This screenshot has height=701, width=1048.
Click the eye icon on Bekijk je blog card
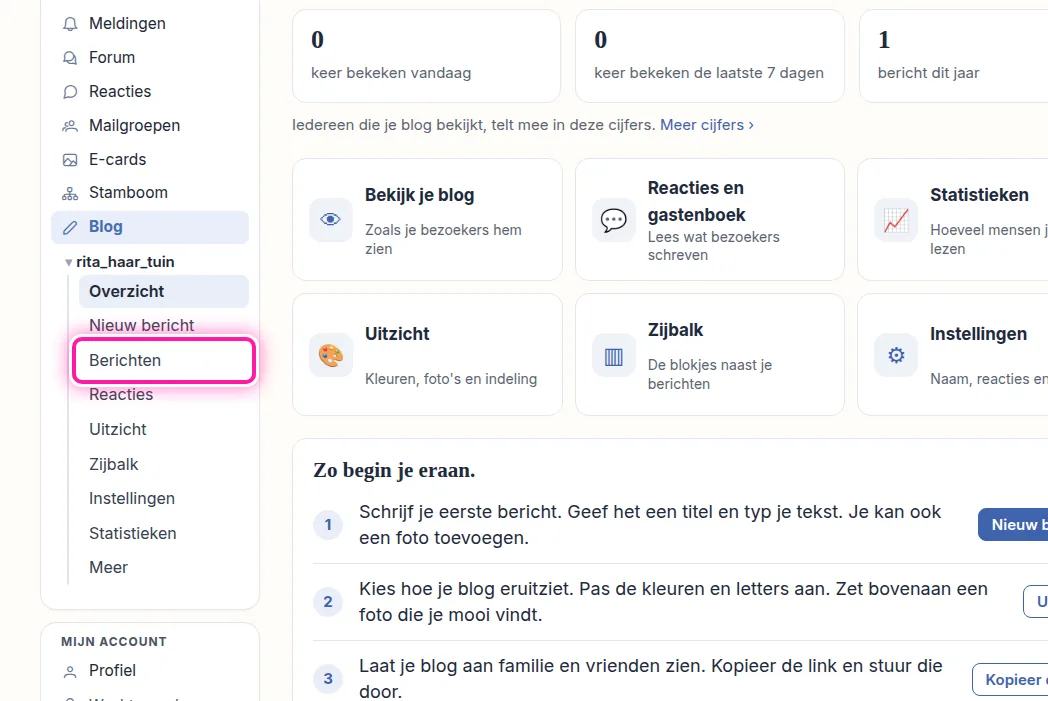pyautogui.click(x=331, y=219)
